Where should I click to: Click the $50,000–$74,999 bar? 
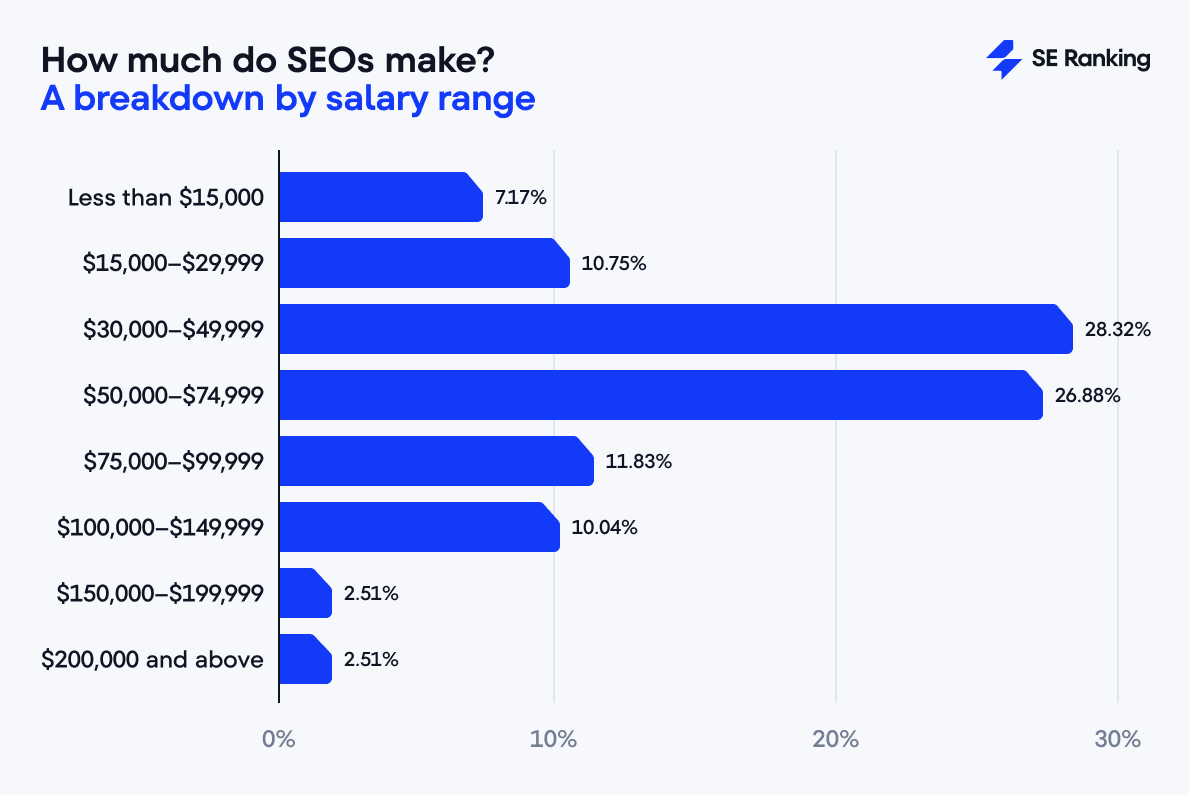660,395
